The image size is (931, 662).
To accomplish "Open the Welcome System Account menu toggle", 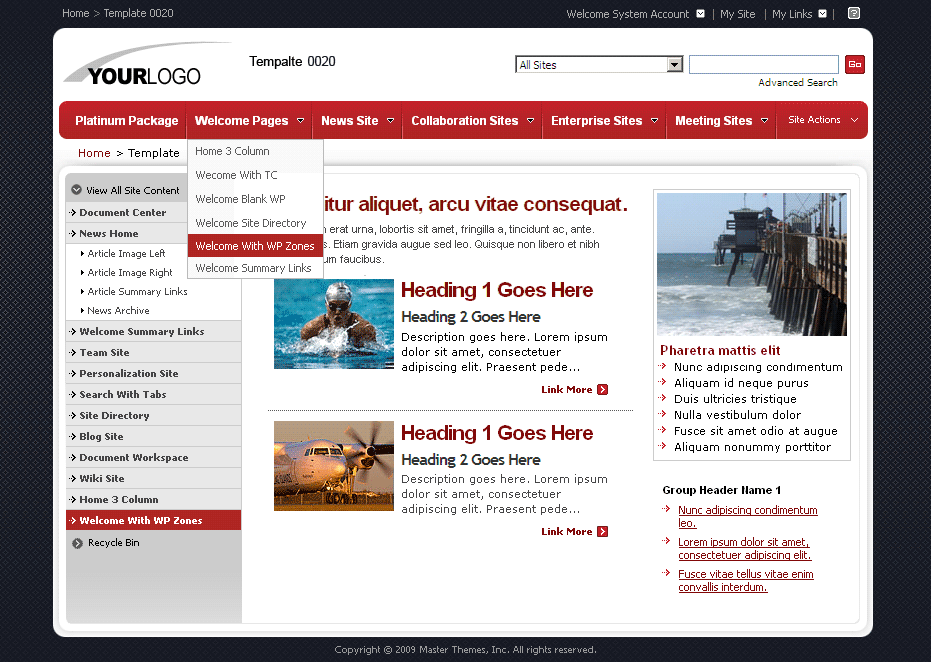I will [701, 14].
